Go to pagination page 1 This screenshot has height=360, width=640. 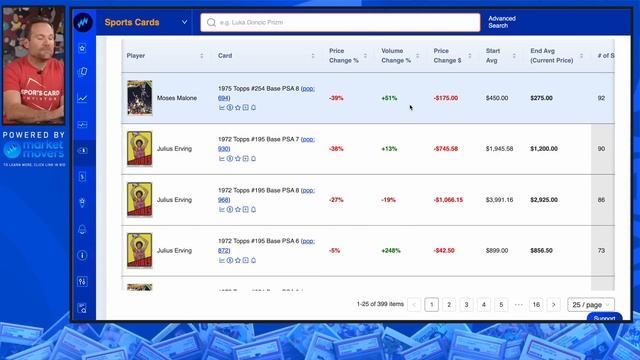click(x=431, y=305)
